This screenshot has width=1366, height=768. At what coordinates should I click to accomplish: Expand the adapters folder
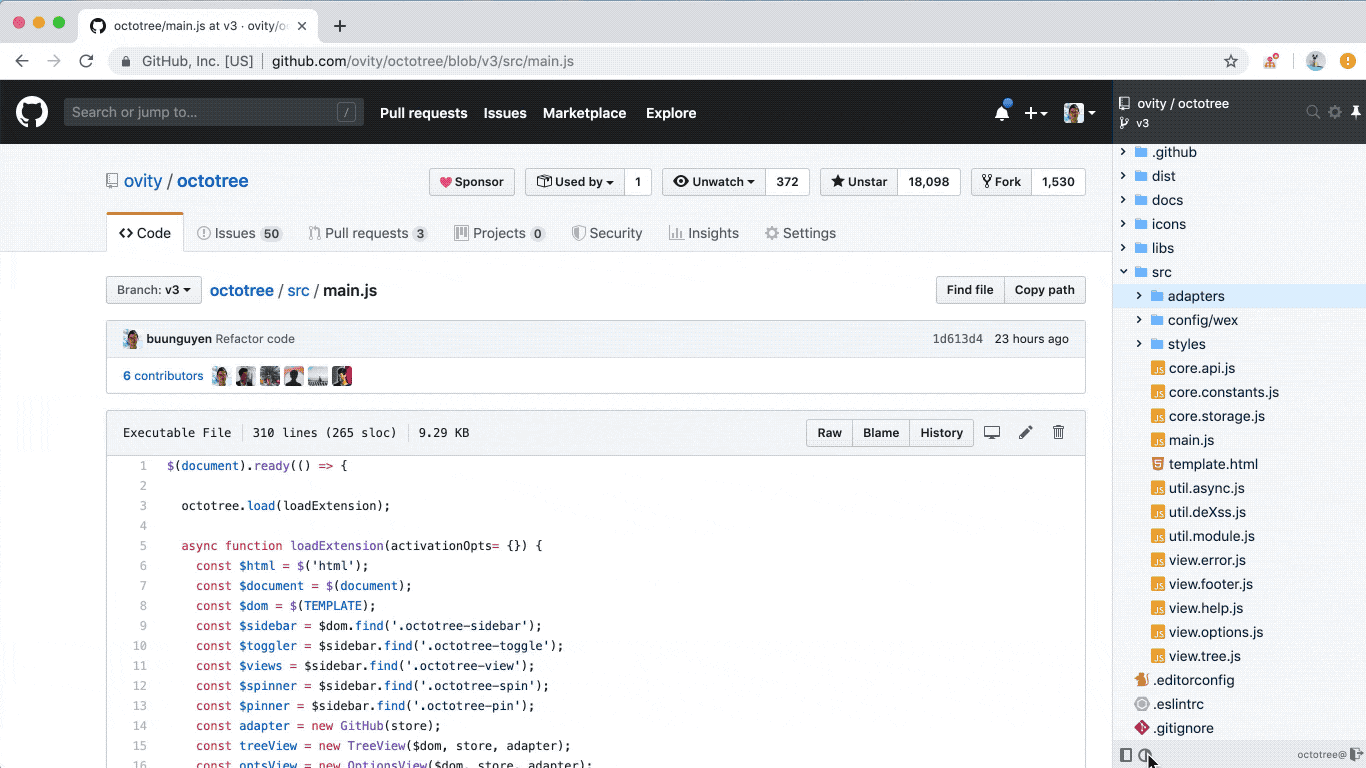pyautogui.click(x=1139, y=296)
